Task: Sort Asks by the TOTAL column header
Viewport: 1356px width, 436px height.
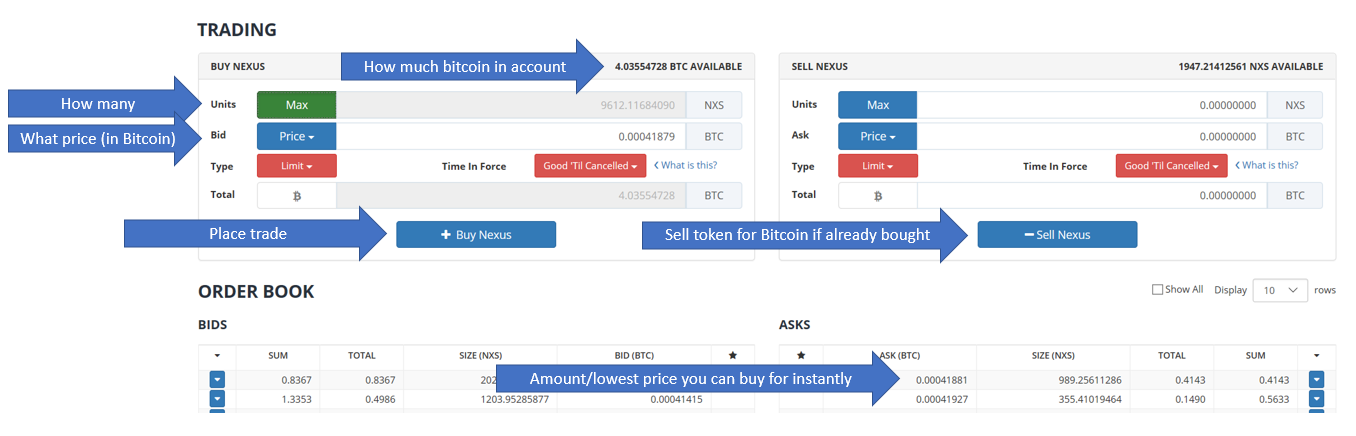Action: pyautogui.click(x=1172, y=355)
